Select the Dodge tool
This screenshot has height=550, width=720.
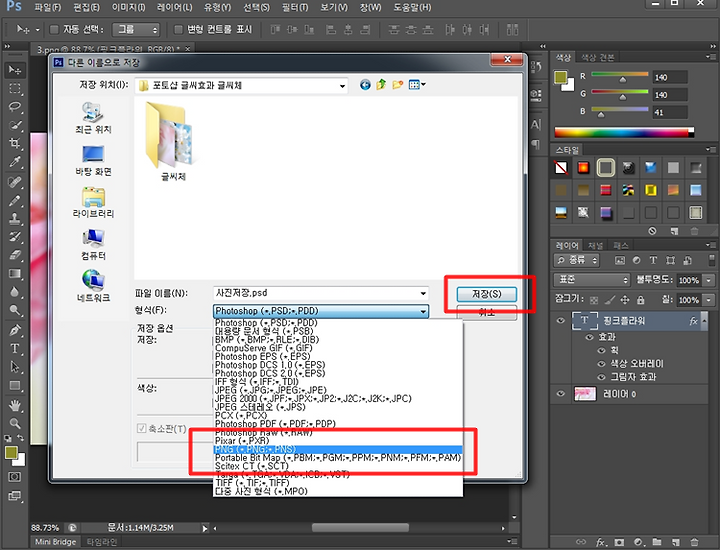tap(15, 310)
